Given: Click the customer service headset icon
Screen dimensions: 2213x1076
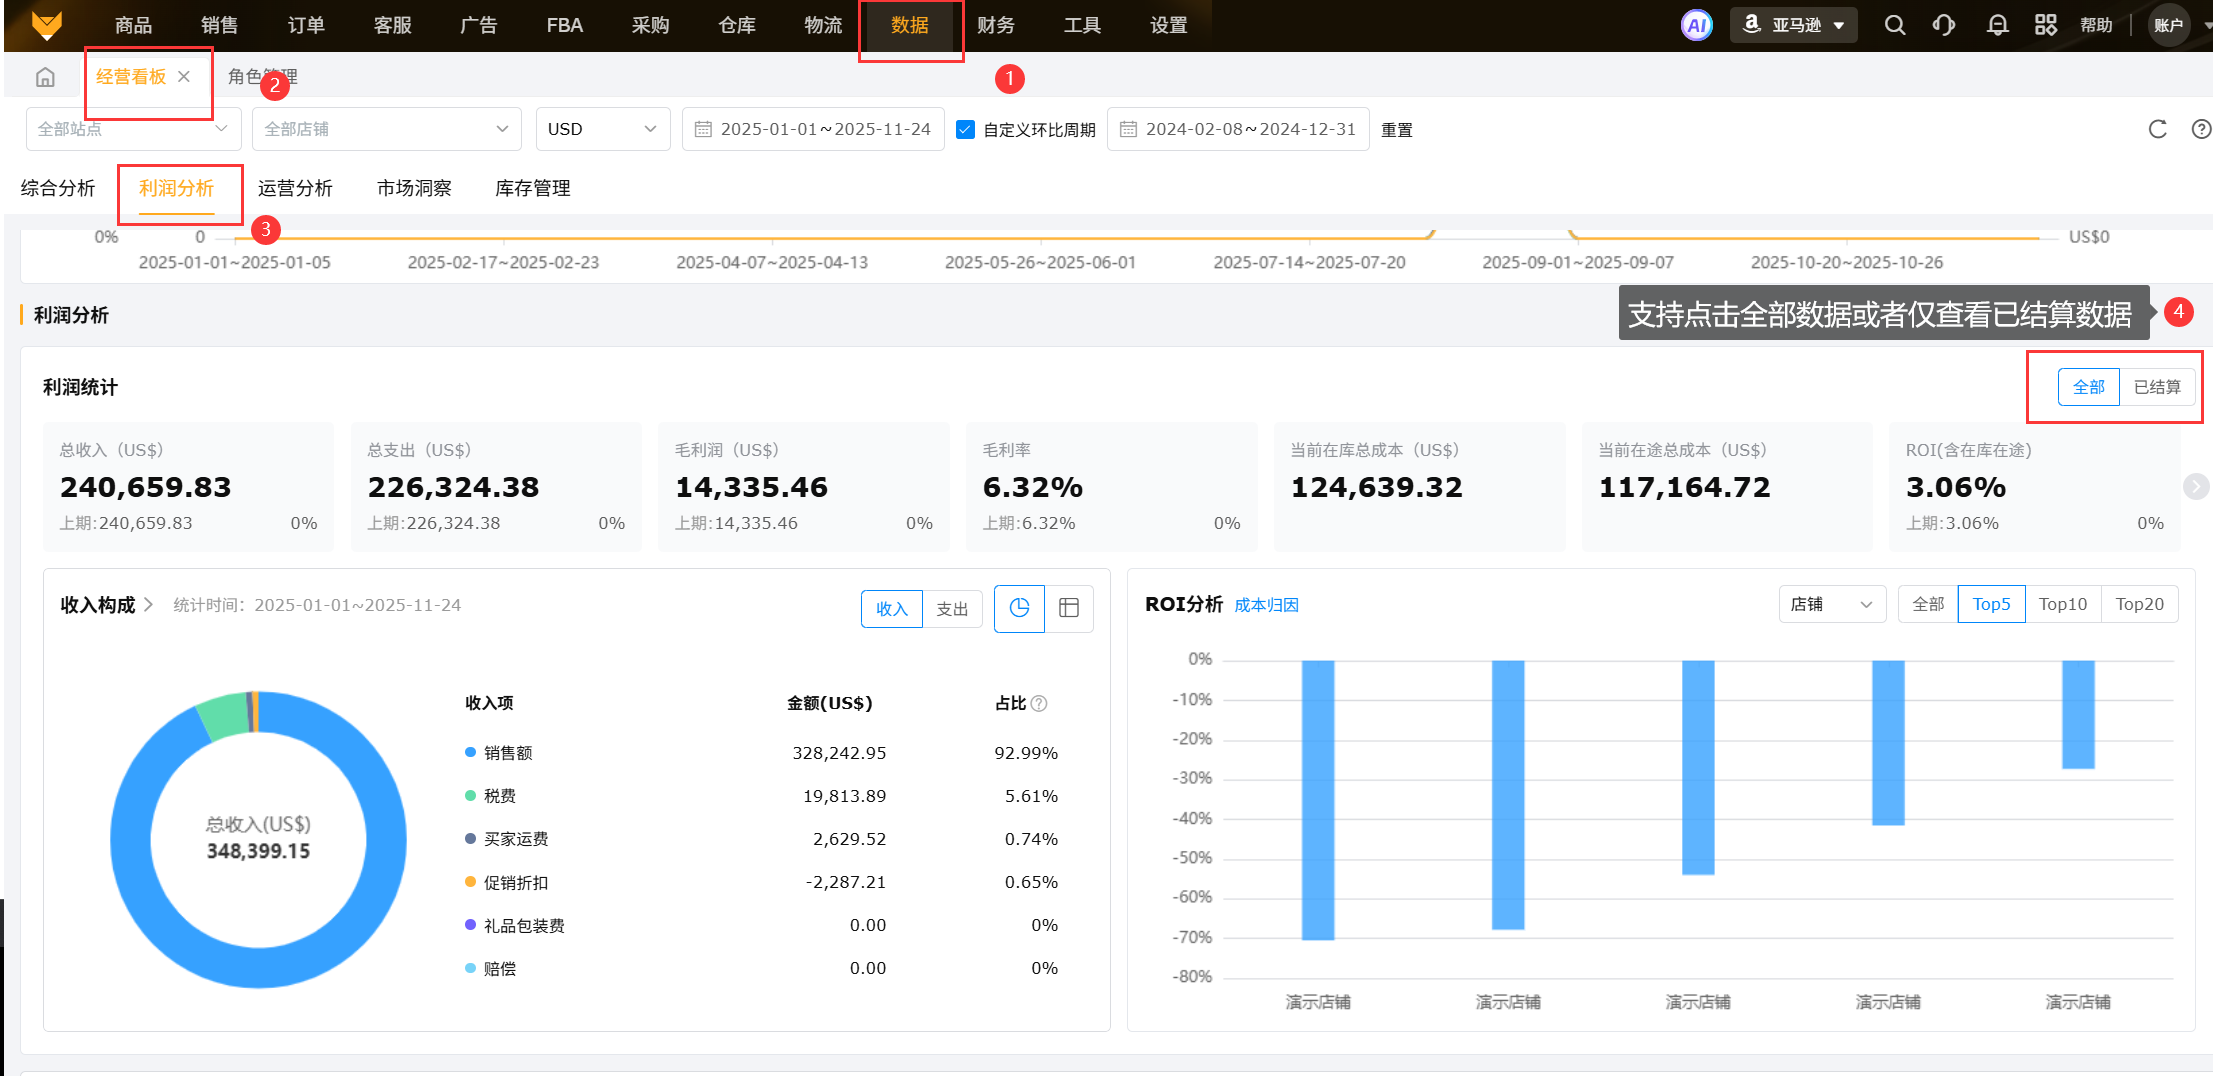Looking at the screenshot, I should (1944, 25).
